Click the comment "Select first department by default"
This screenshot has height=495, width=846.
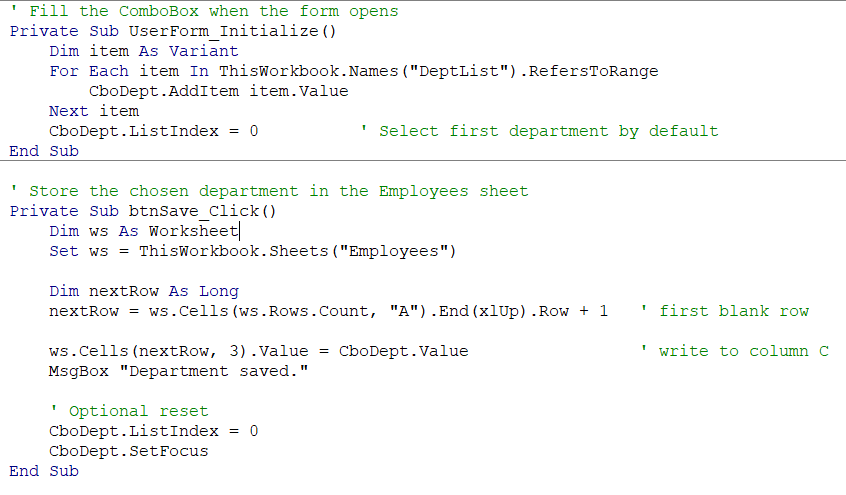(x=540, y=131)
